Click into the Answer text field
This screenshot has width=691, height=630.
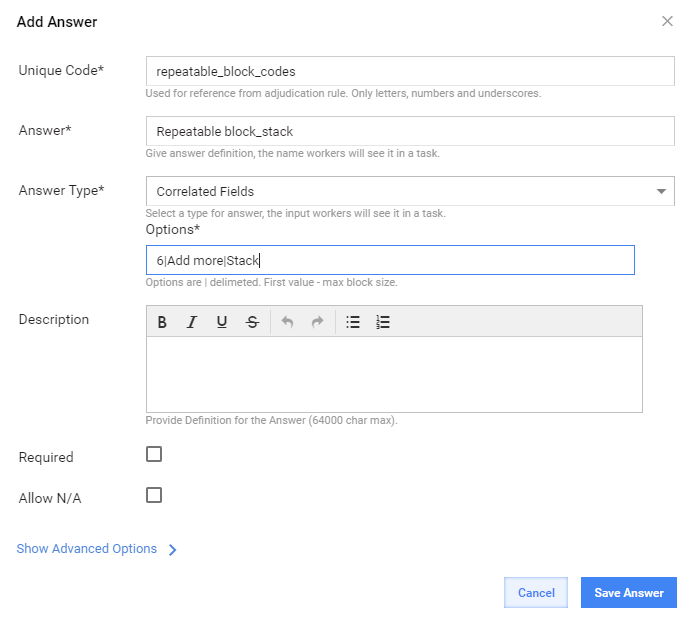410,131
